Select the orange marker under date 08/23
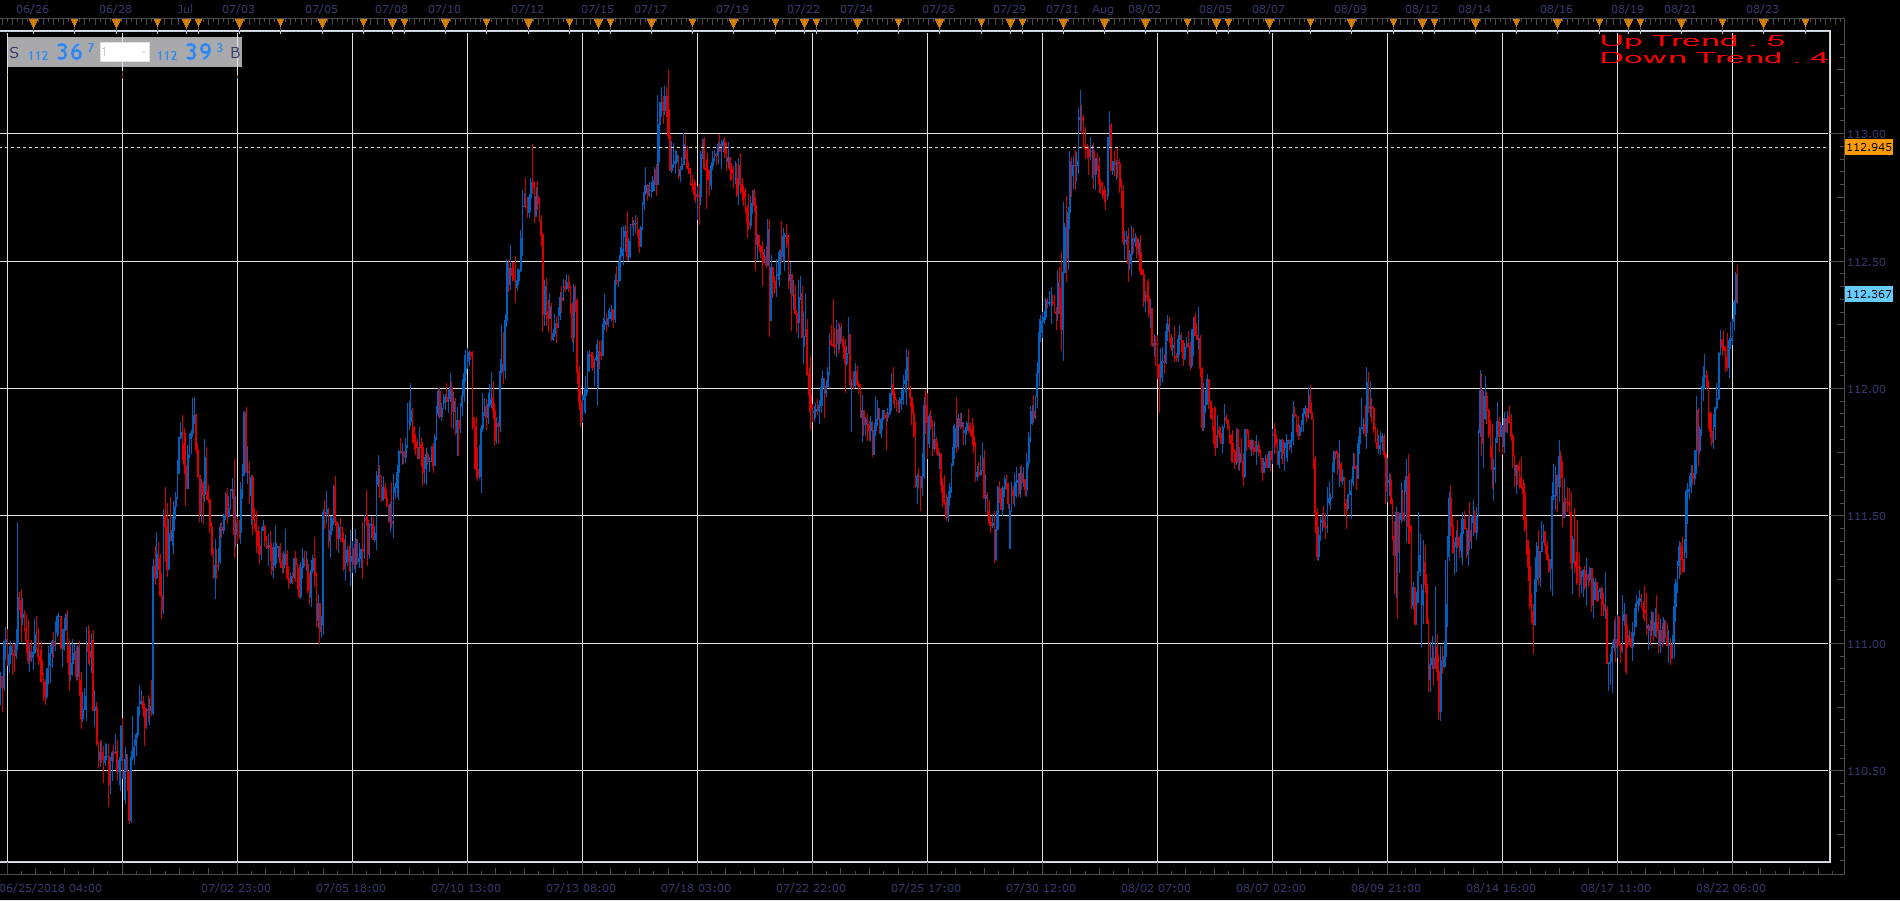 (x=1762, y=23)
